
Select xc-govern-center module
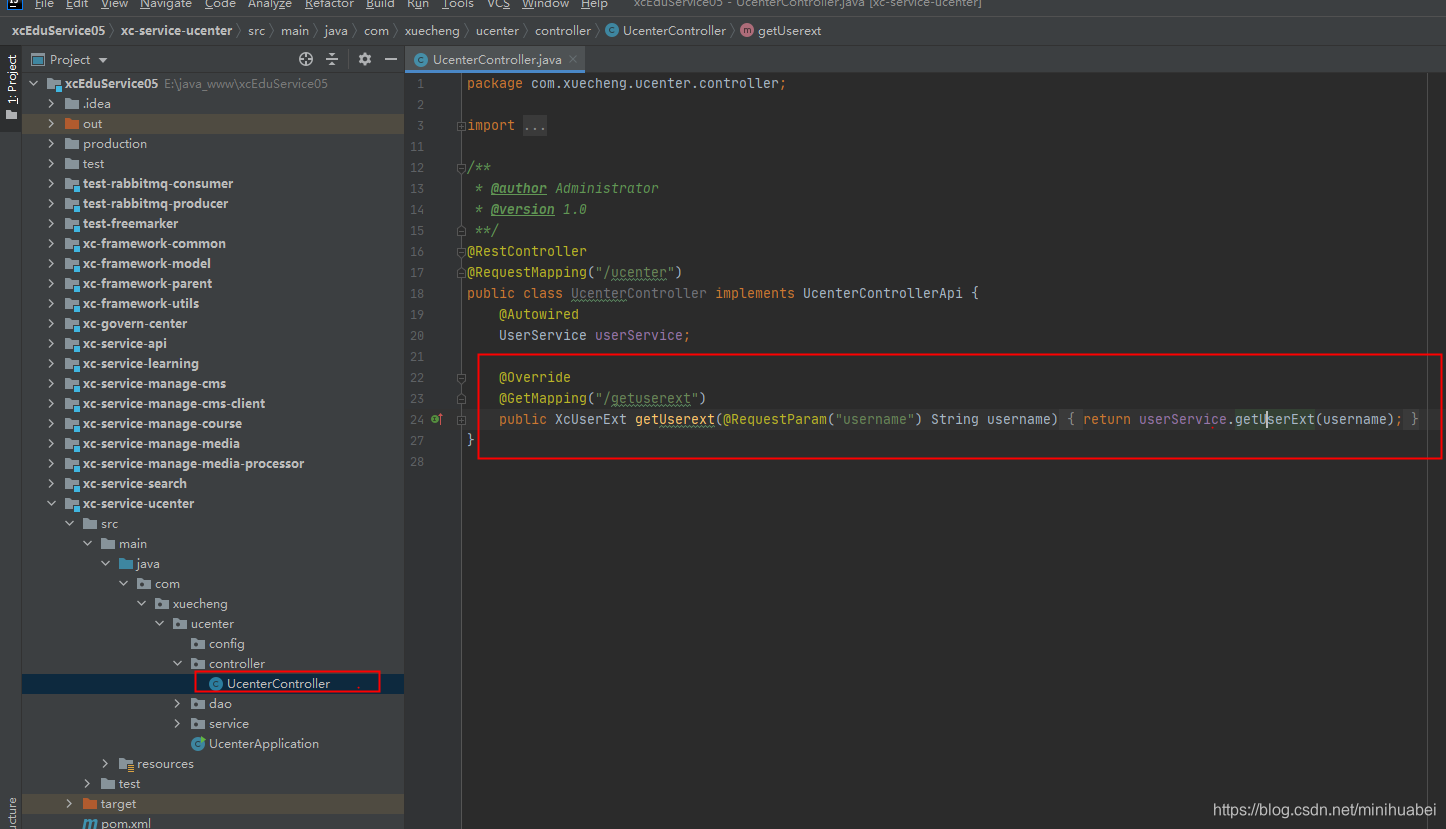135,324
